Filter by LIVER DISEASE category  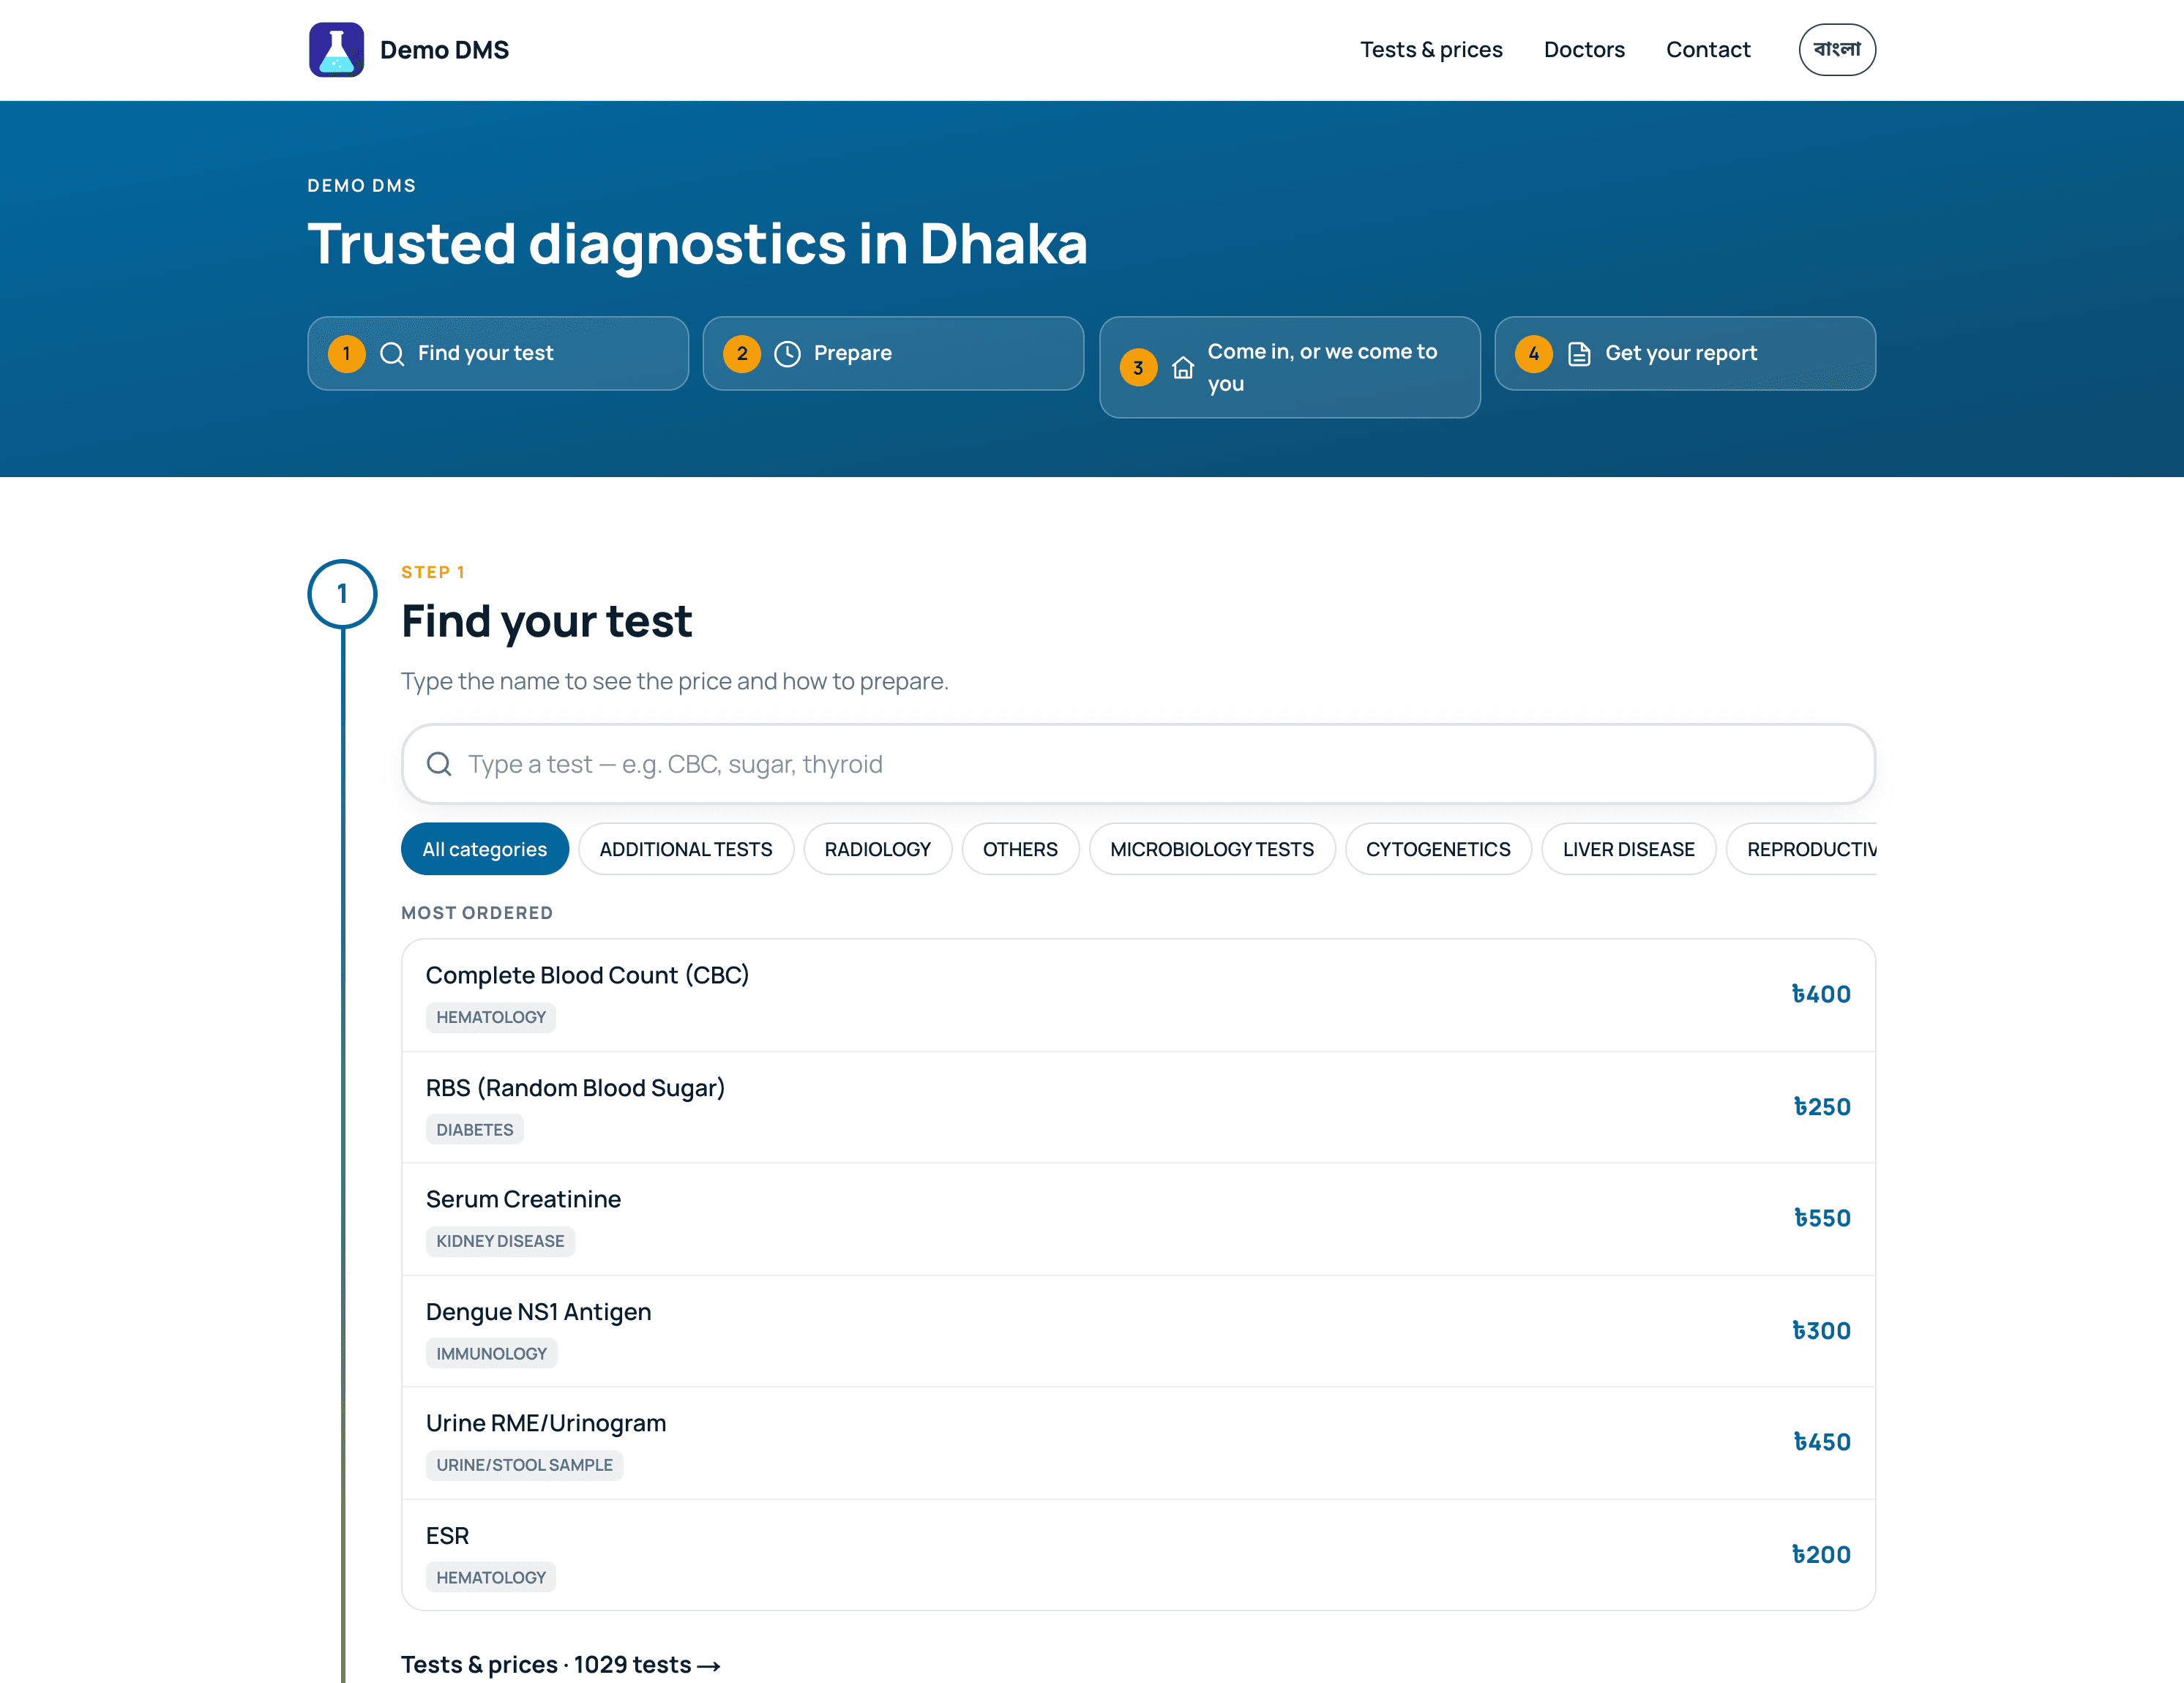[1628, 849]
